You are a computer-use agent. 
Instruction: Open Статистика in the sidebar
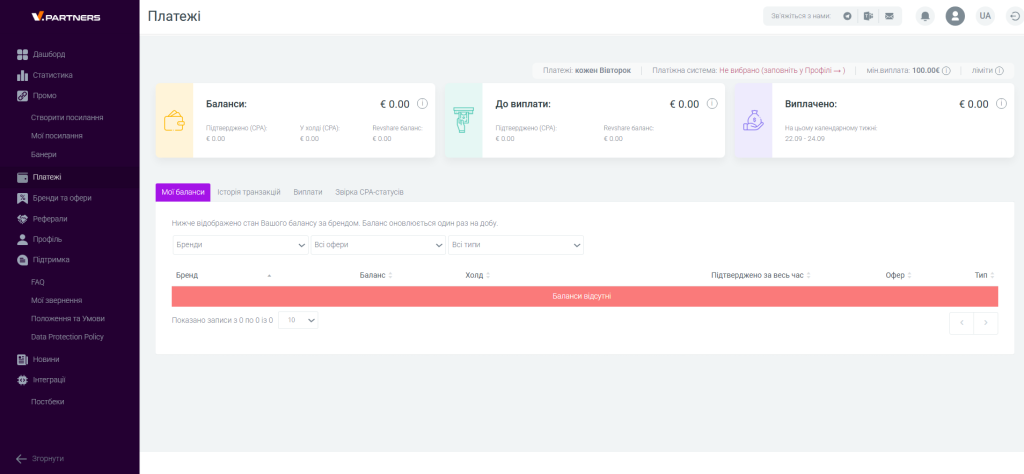pyautogui.click(x=52, y=75)
